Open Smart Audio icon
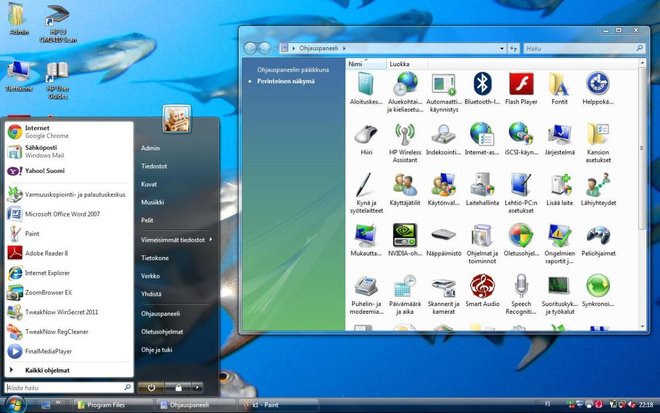The image size is (660, 413). 482,286
